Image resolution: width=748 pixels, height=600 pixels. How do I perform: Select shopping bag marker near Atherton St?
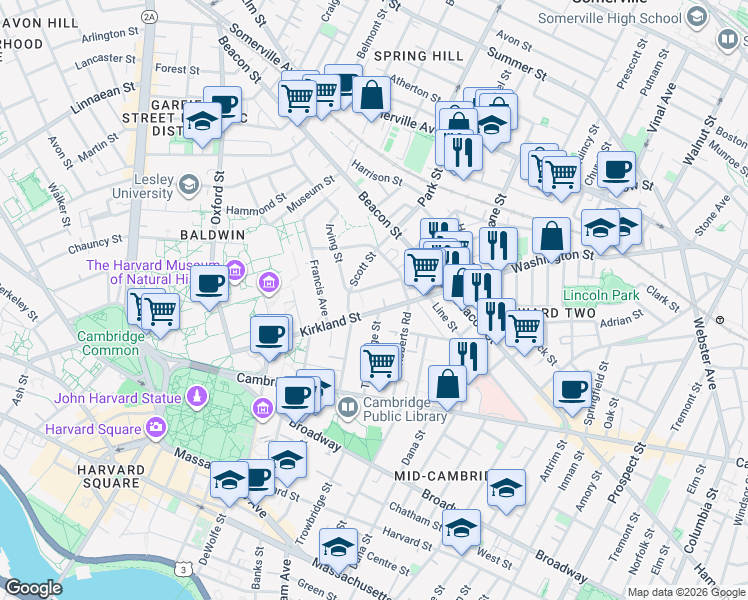(372, 95)
